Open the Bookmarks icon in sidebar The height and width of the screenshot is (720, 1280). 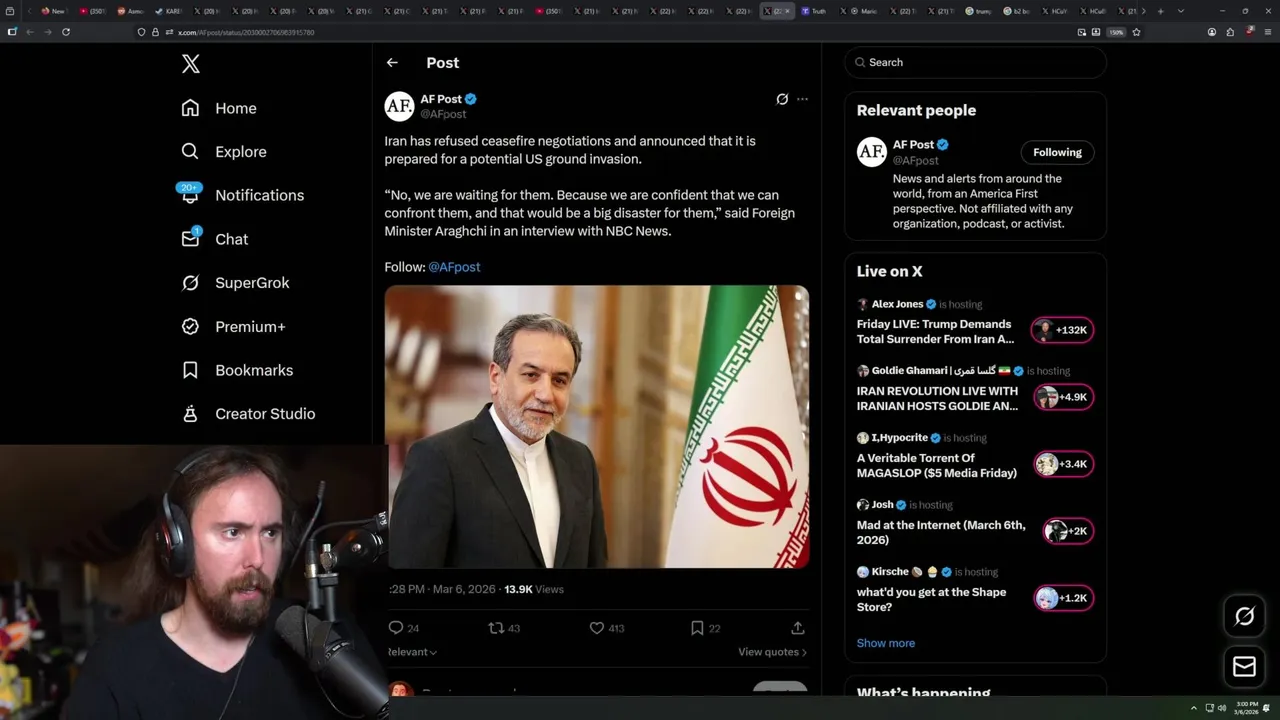pyautogui.click(x=190, y=370)
